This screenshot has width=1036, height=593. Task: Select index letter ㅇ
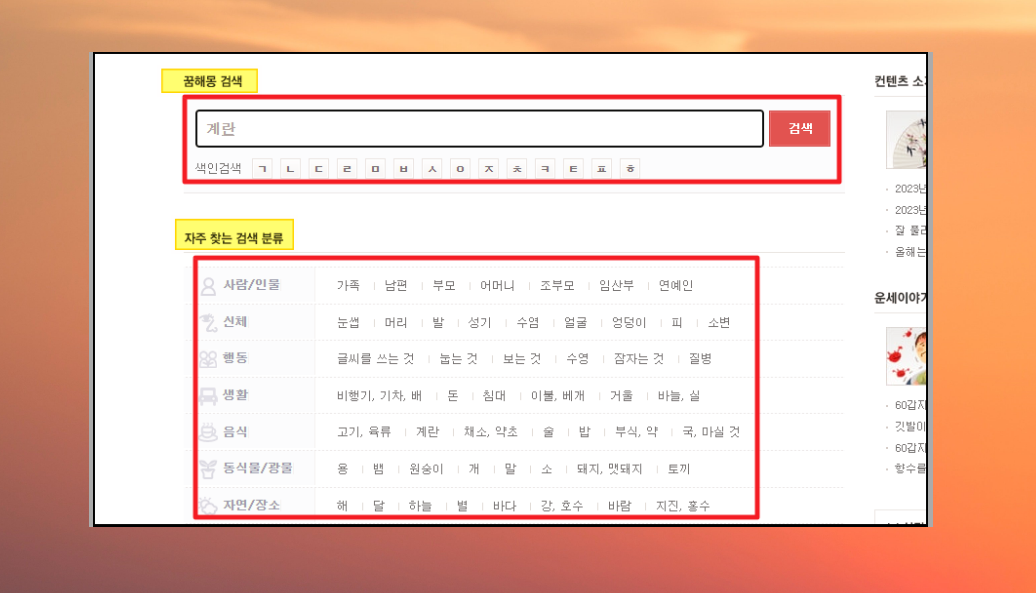pos(461,168)
